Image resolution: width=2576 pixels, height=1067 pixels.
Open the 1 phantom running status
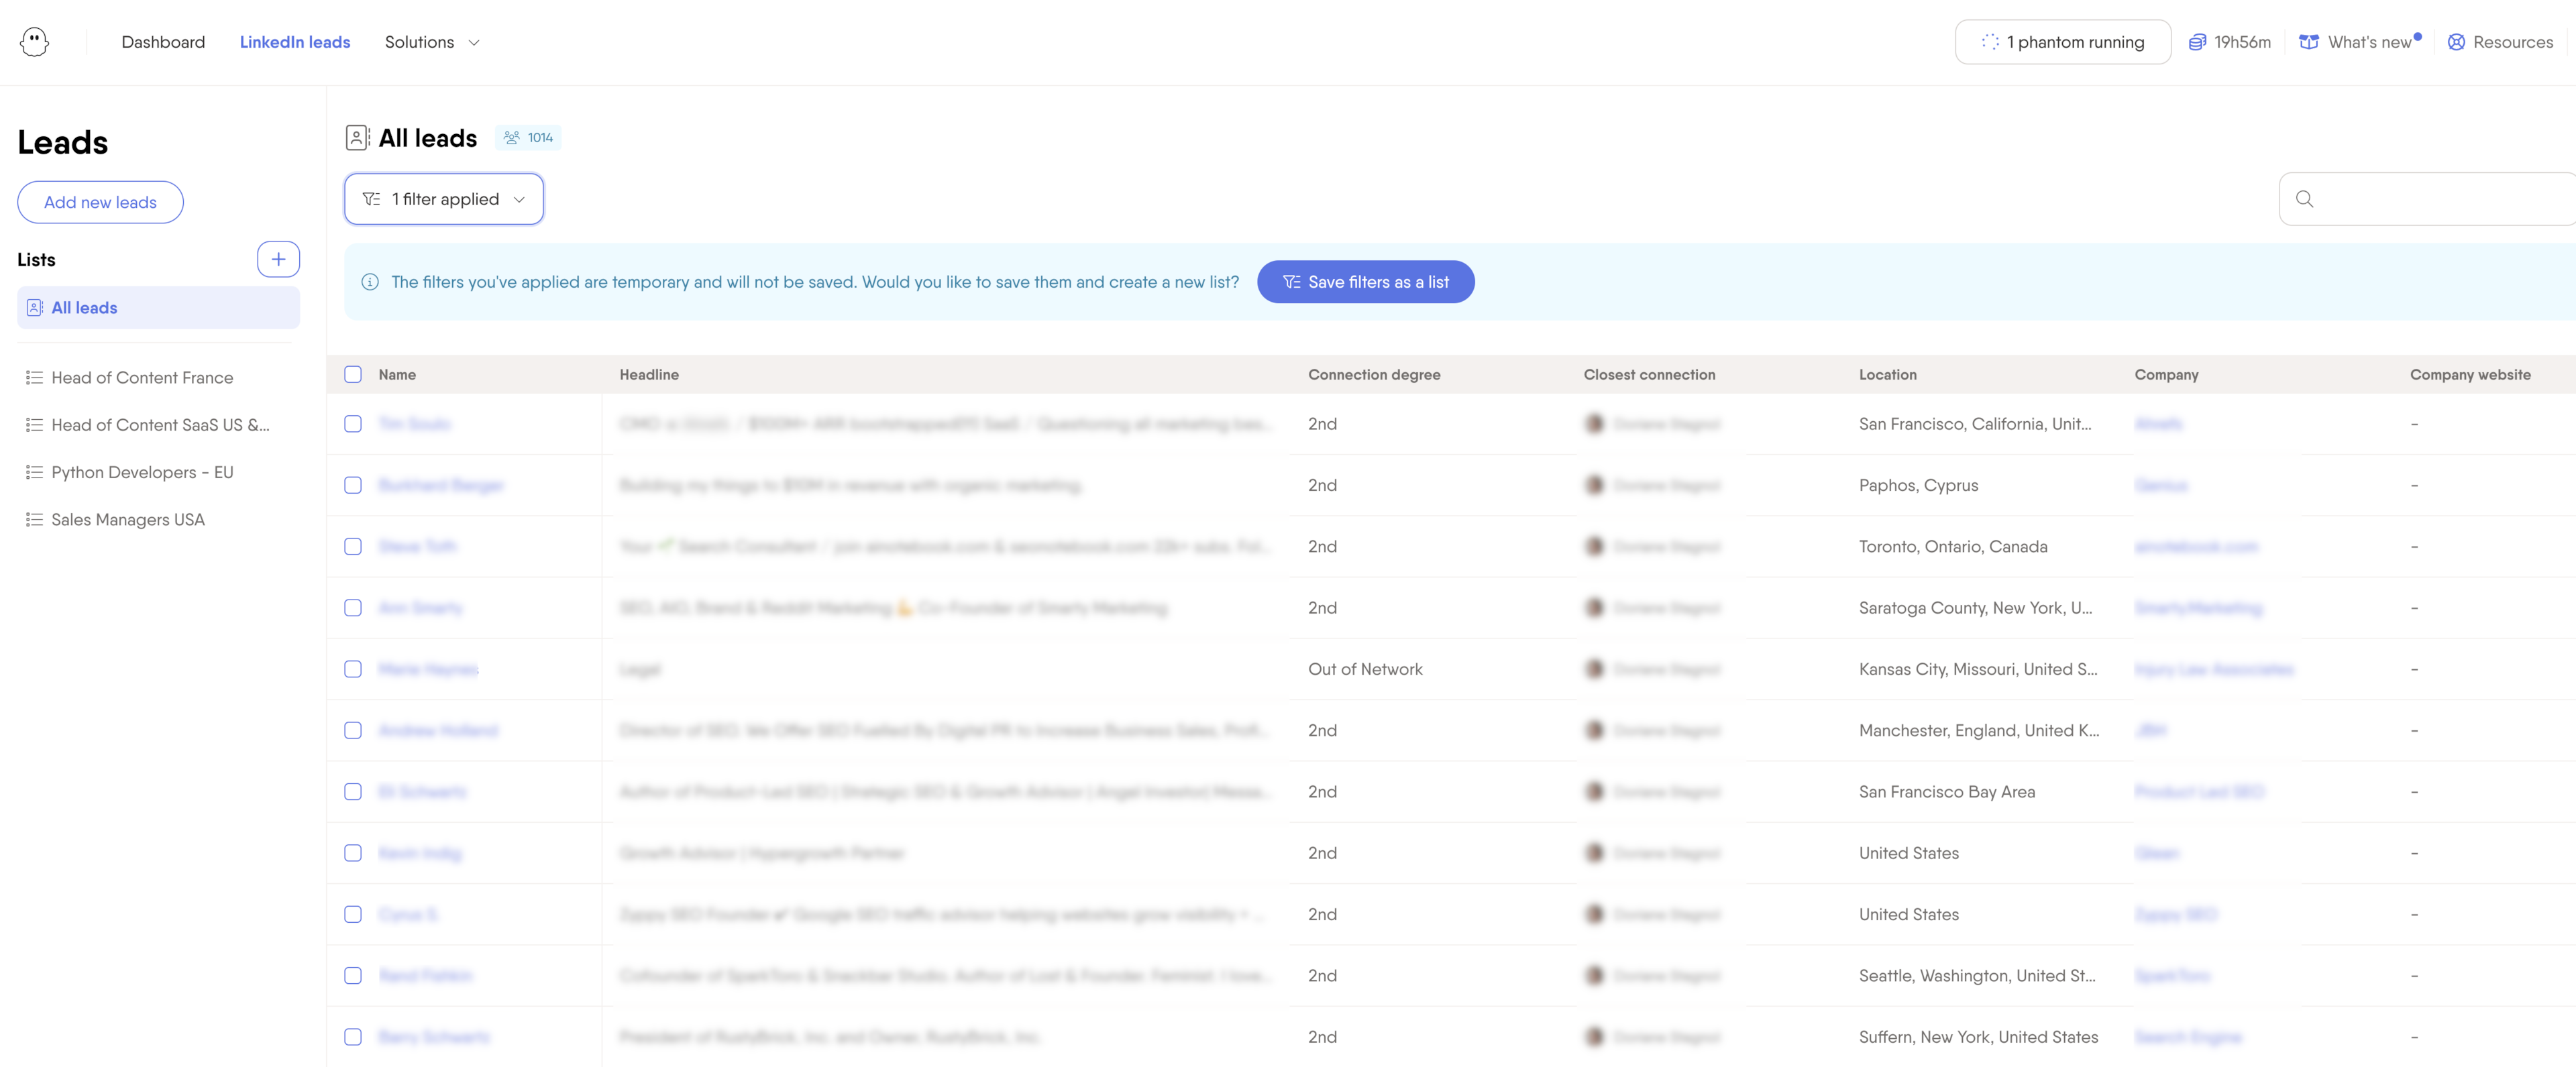[x=2062, y=42]
